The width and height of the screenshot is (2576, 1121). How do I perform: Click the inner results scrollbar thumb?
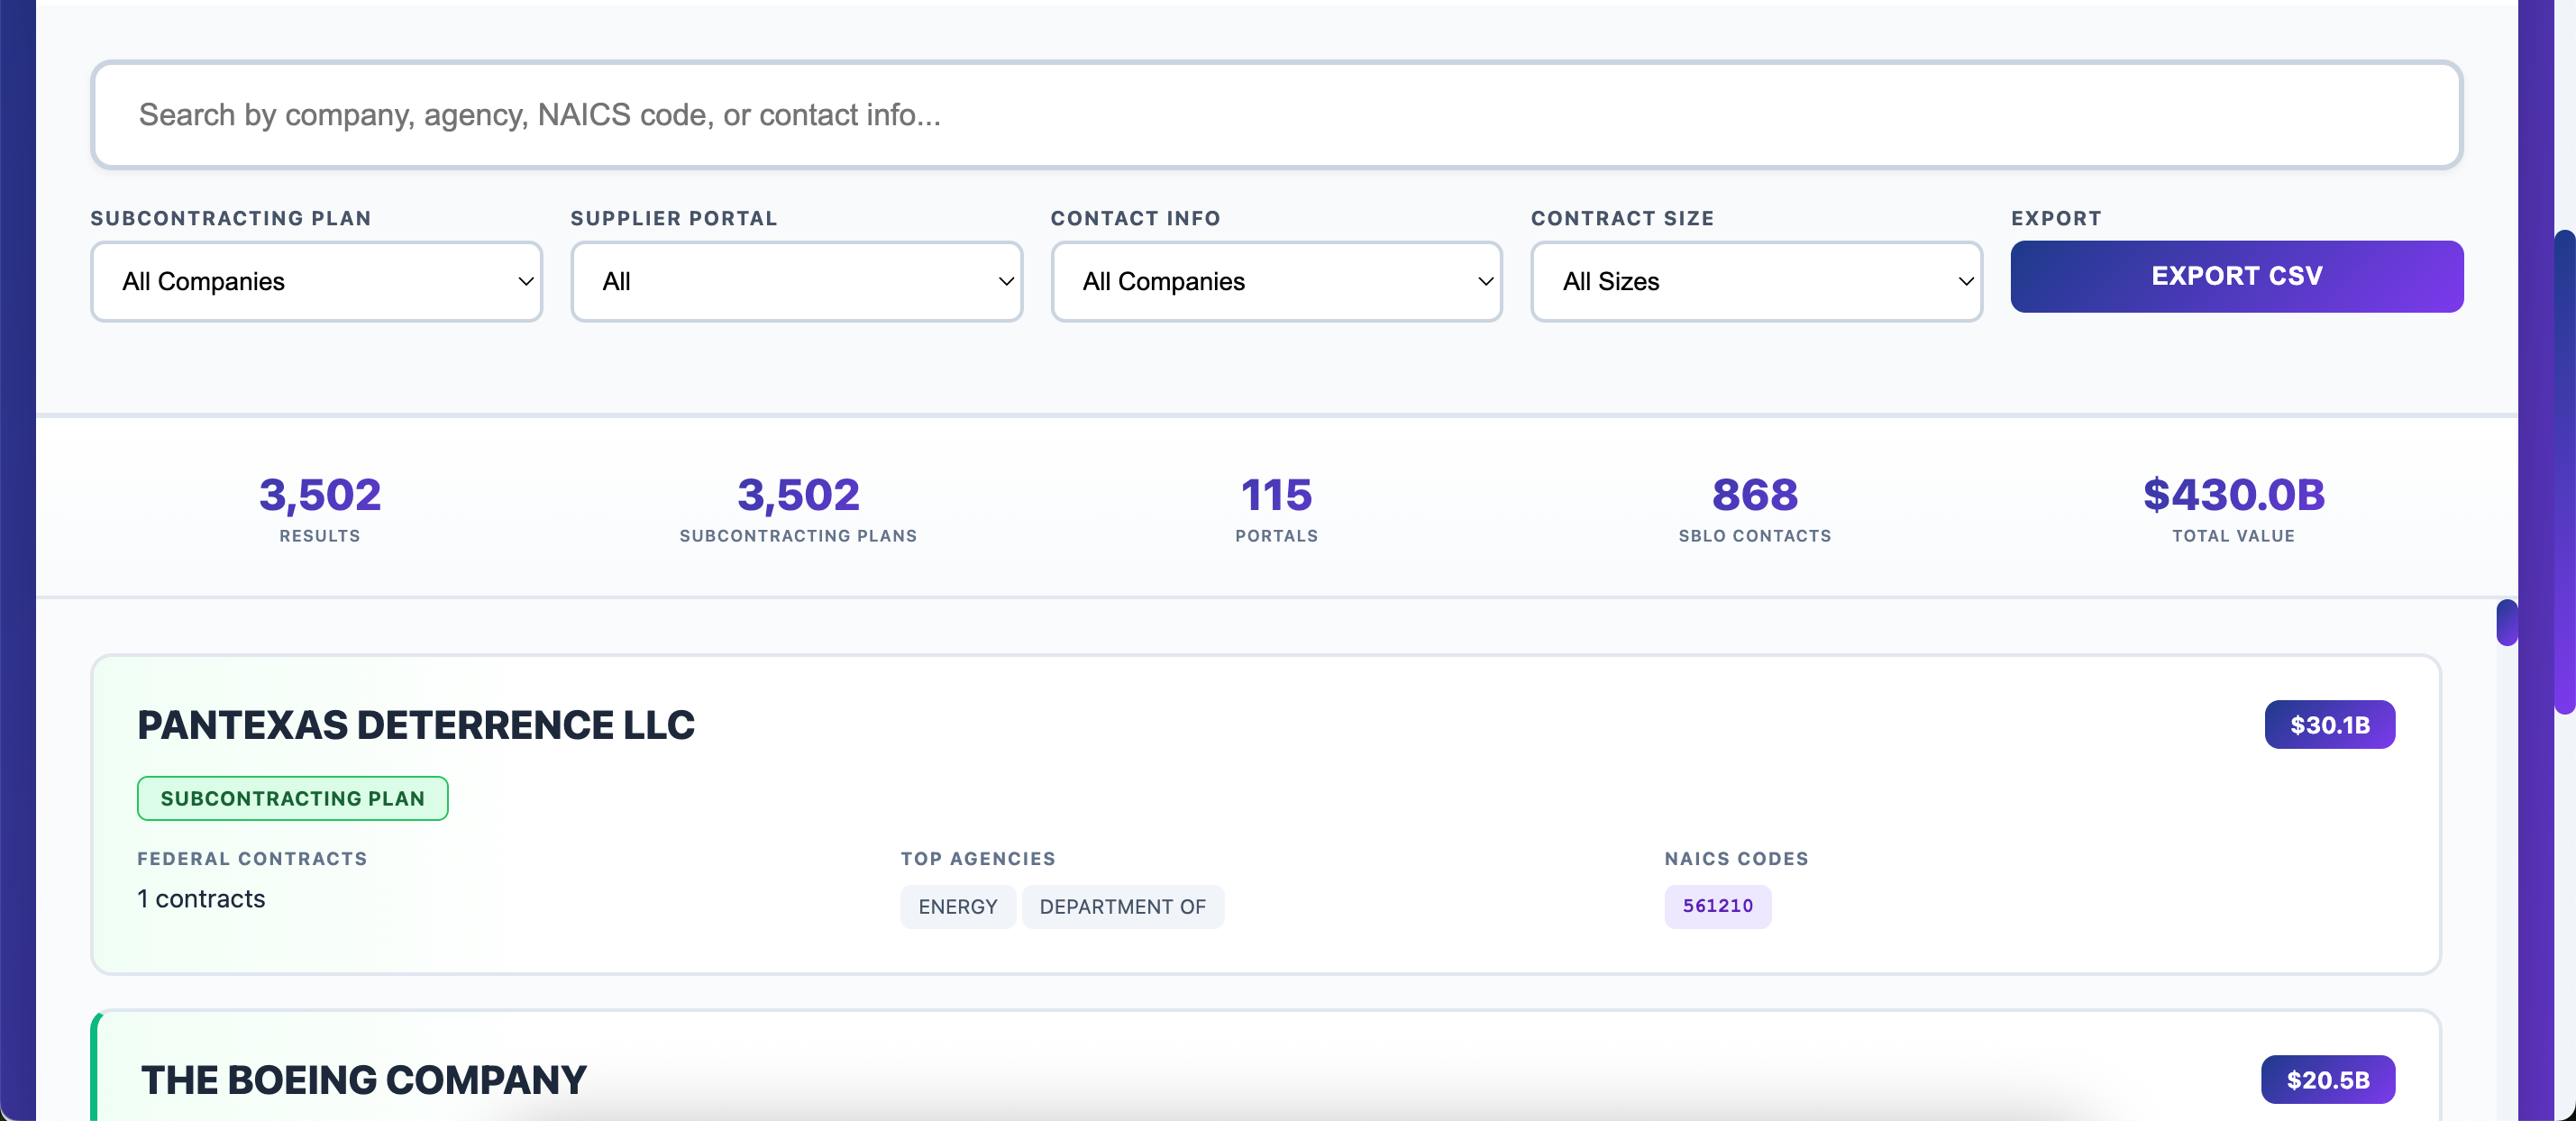click(x=2506, y=622)
